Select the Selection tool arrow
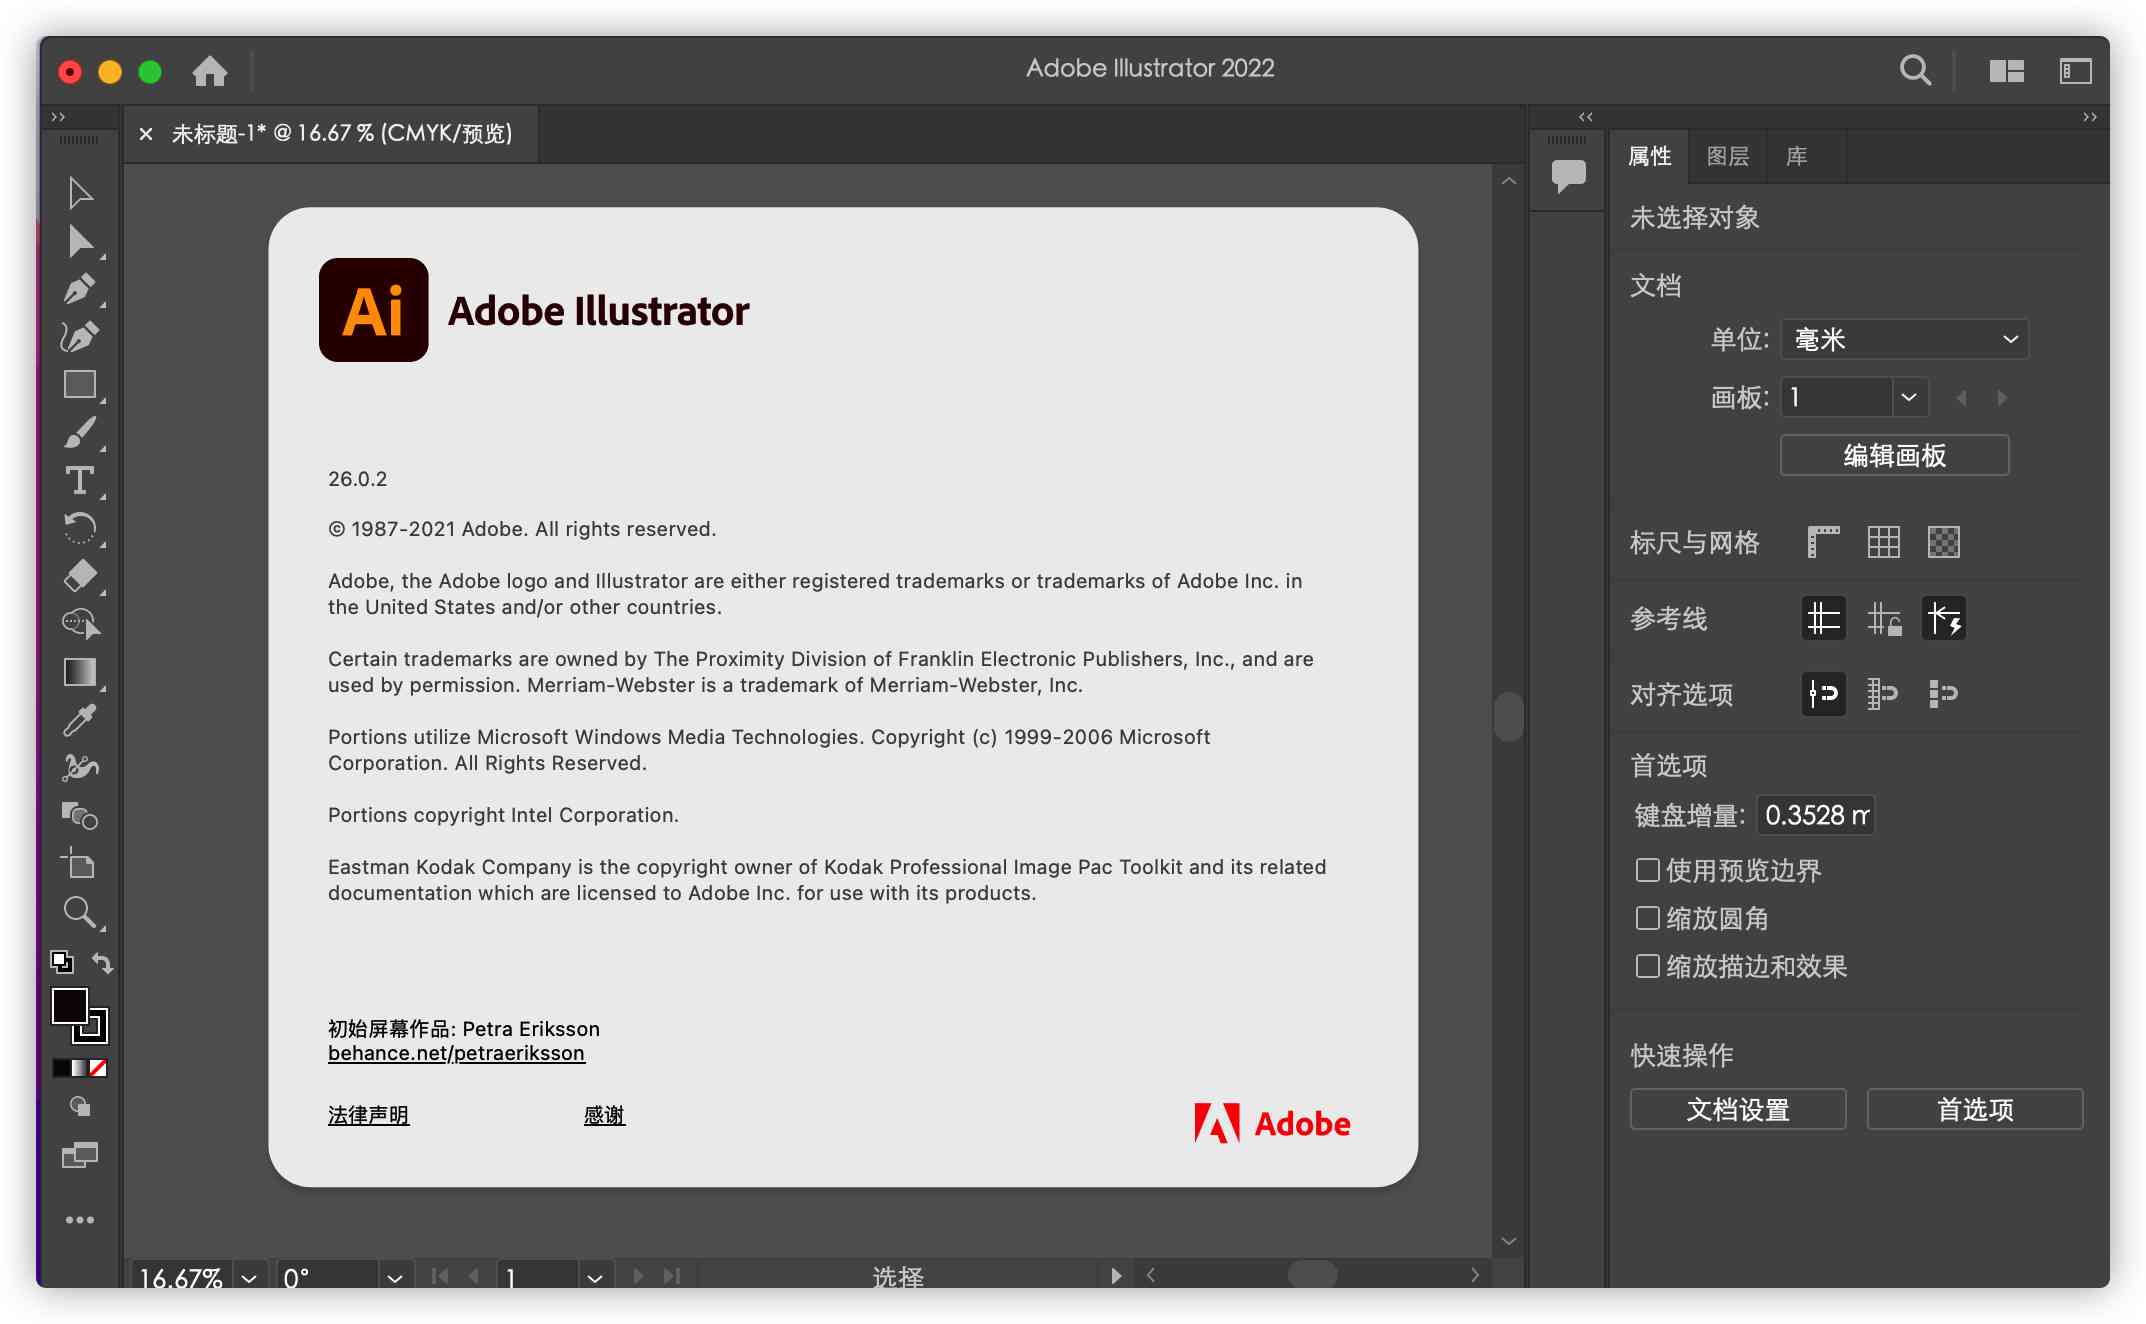 pyautogui.click(x=80, y=193)
